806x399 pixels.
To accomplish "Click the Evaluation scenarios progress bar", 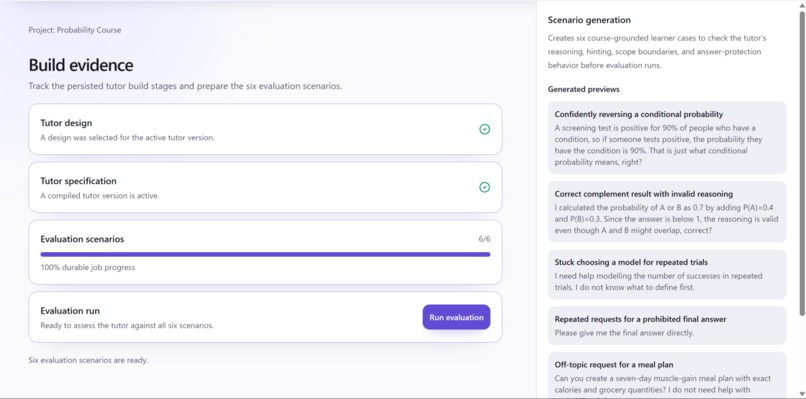I will (265, 254).
